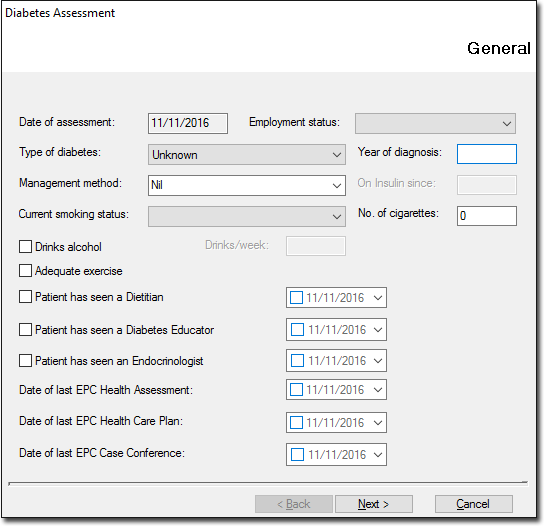Open the Employment status dropdown

pos(435,123)
